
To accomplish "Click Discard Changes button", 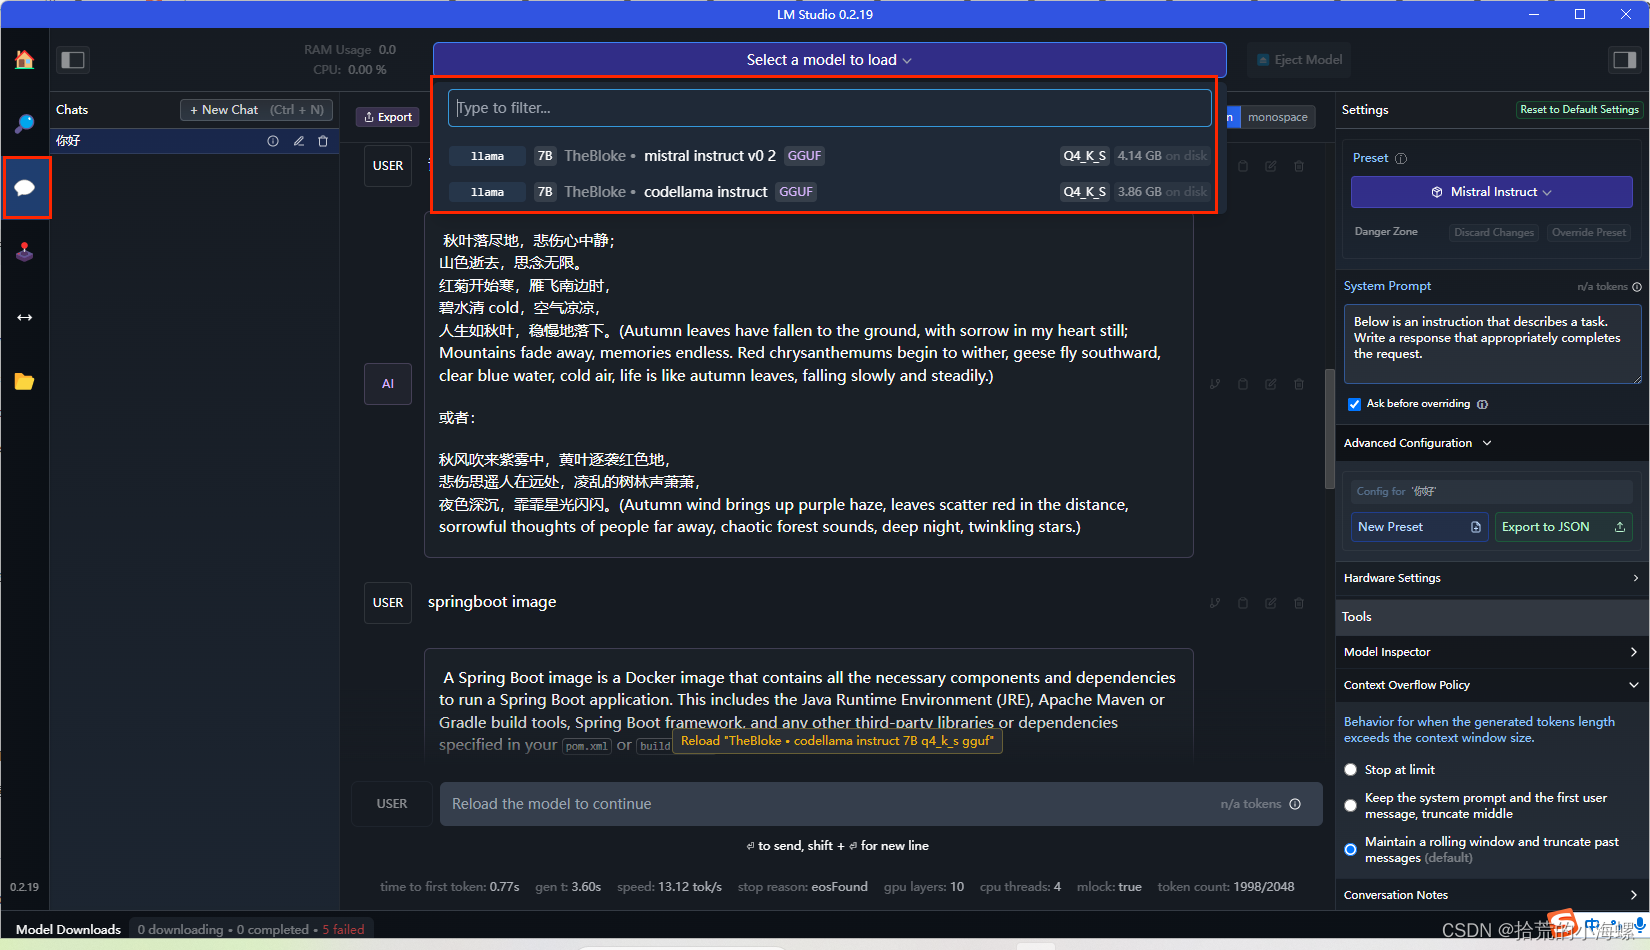I will [x=1493, y=232].
